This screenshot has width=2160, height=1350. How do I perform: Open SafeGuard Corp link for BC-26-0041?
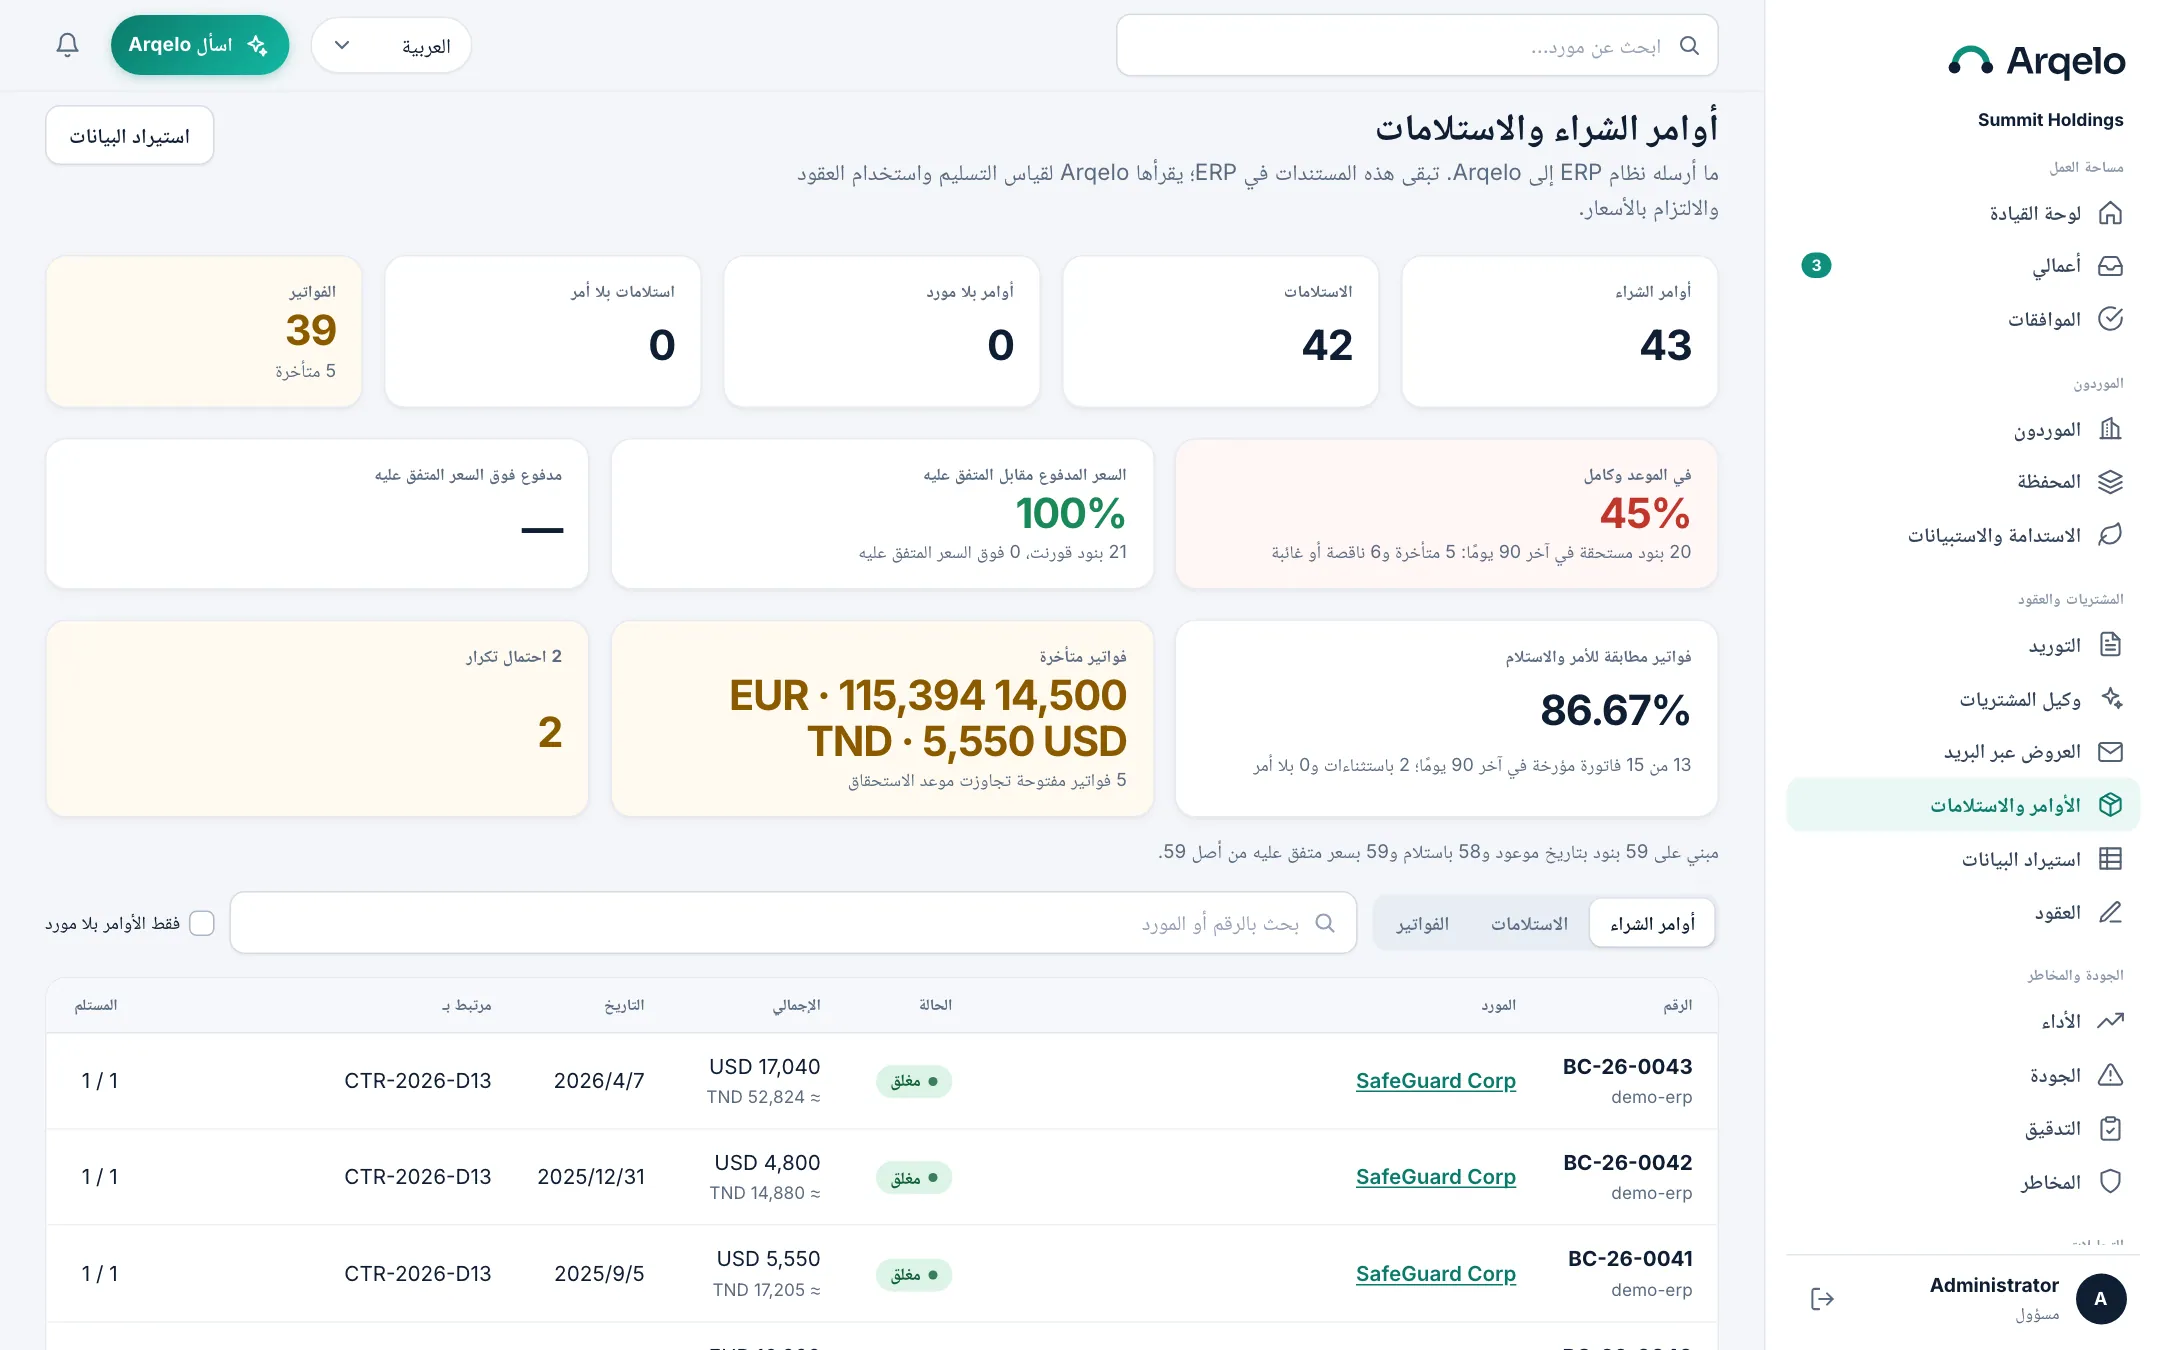tap(1435, 1273)
